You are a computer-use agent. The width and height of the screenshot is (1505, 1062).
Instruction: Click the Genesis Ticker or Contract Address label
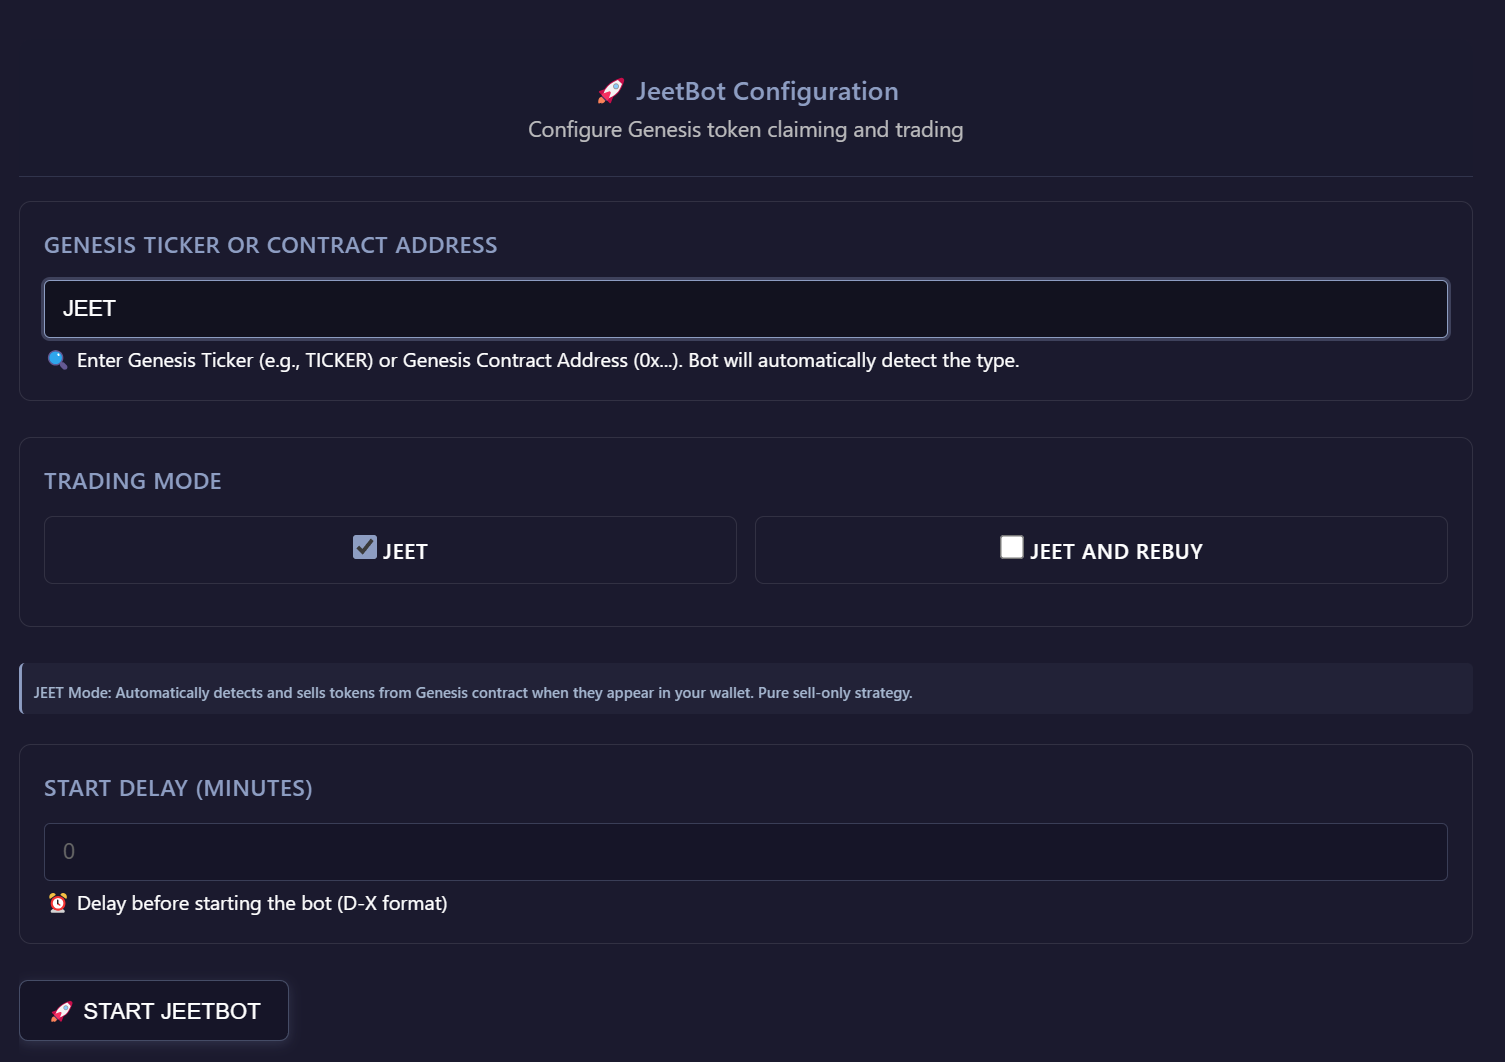point(270,245)
